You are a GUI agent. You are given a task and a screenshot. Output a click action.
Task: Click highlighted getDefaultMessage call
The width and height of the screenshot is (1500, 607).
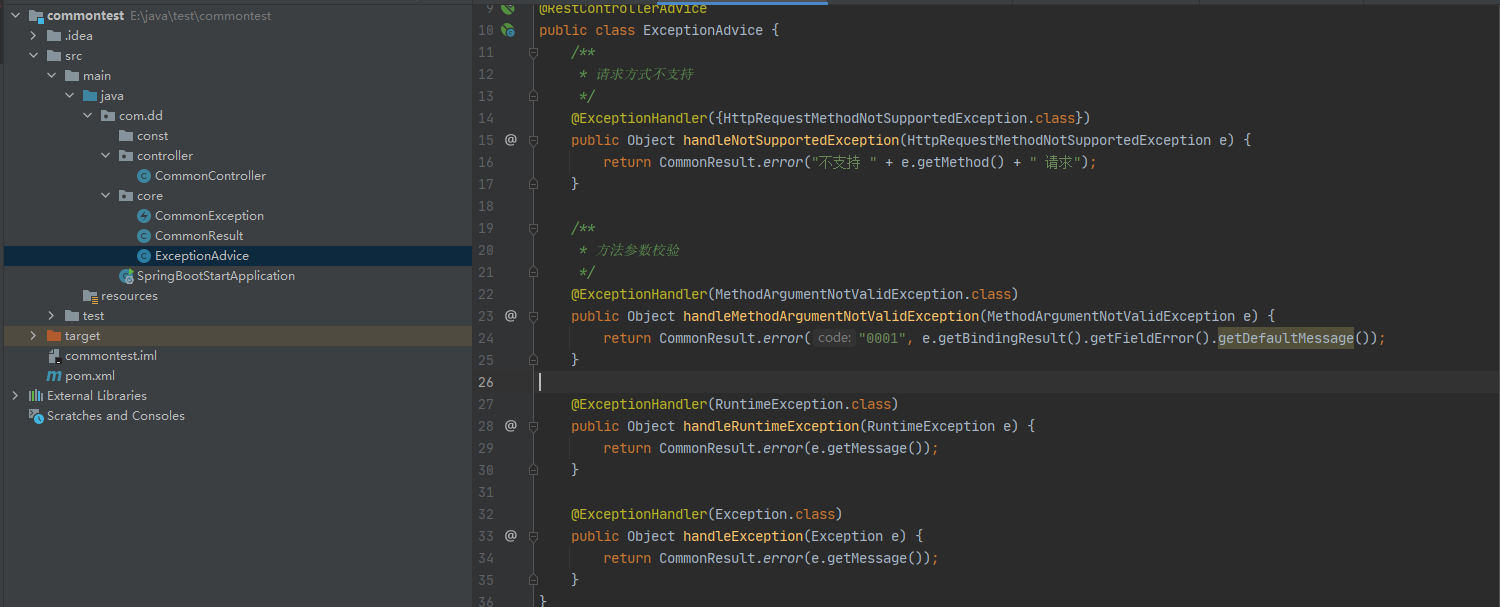point(1286,338)
